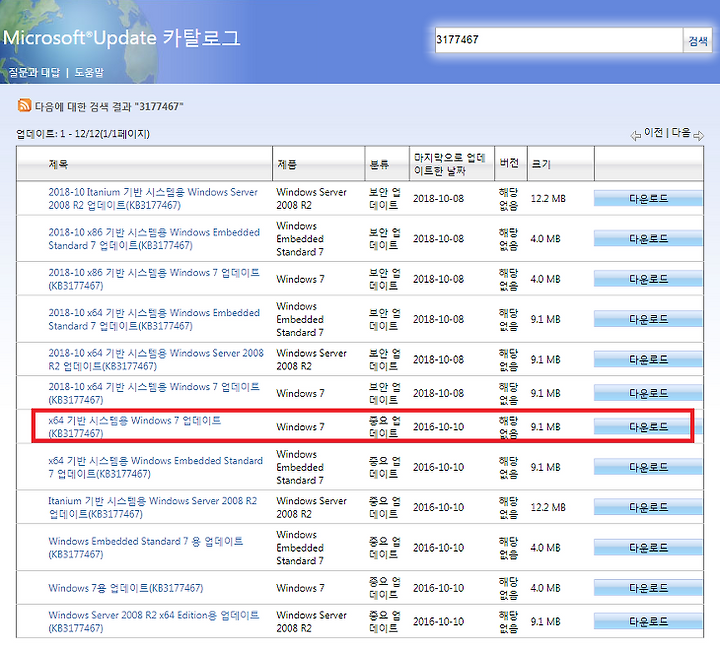The height and width of the screenshot is (649, 720).
Task: Open the 도움말 help link
Action: [89, 73]
